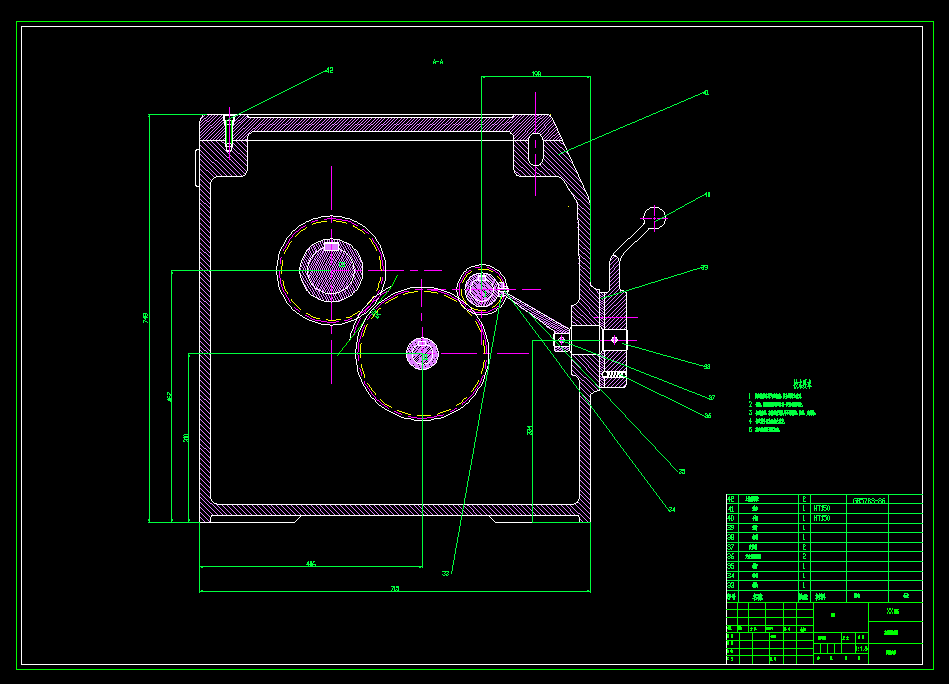Screen dimensions: 949x684
Task: Select the 445 horizontal dimension text
Action: (x=310, y=564)
